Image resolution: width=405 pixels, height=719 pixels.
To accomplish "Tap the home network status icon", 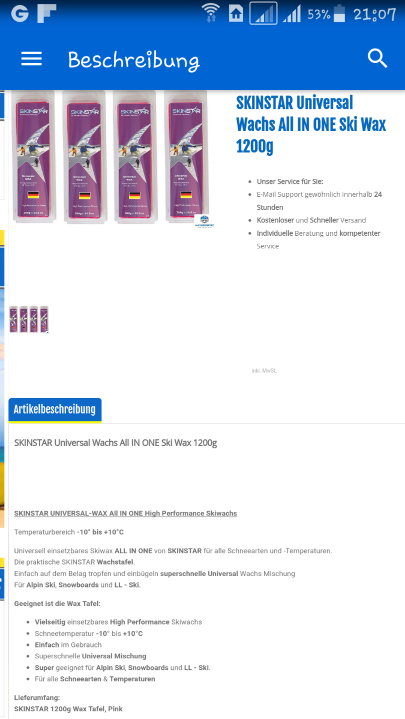I will click(236, 13).
